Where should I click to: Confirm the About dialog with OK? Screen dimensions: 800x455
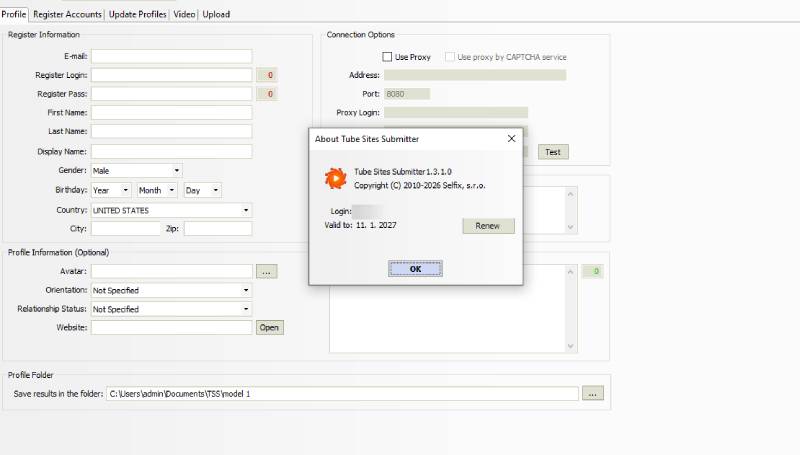point(415,269)
